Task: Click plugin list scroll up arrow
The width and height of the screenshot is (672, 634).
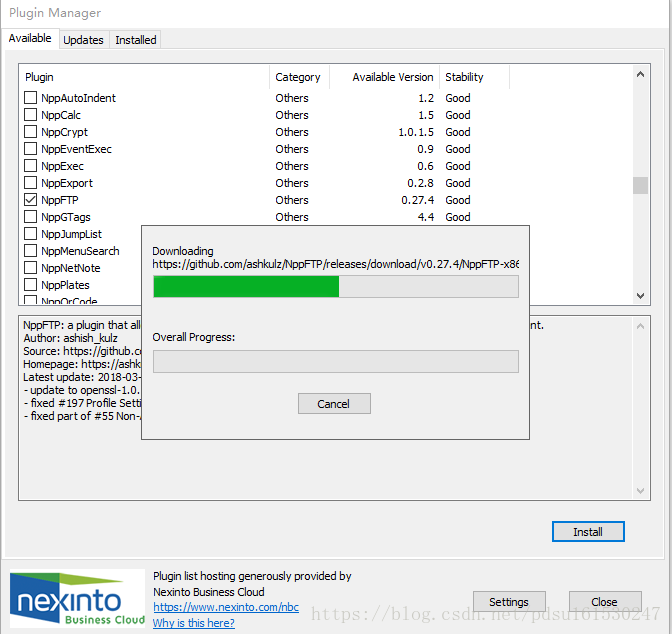Action: point(640,74)
